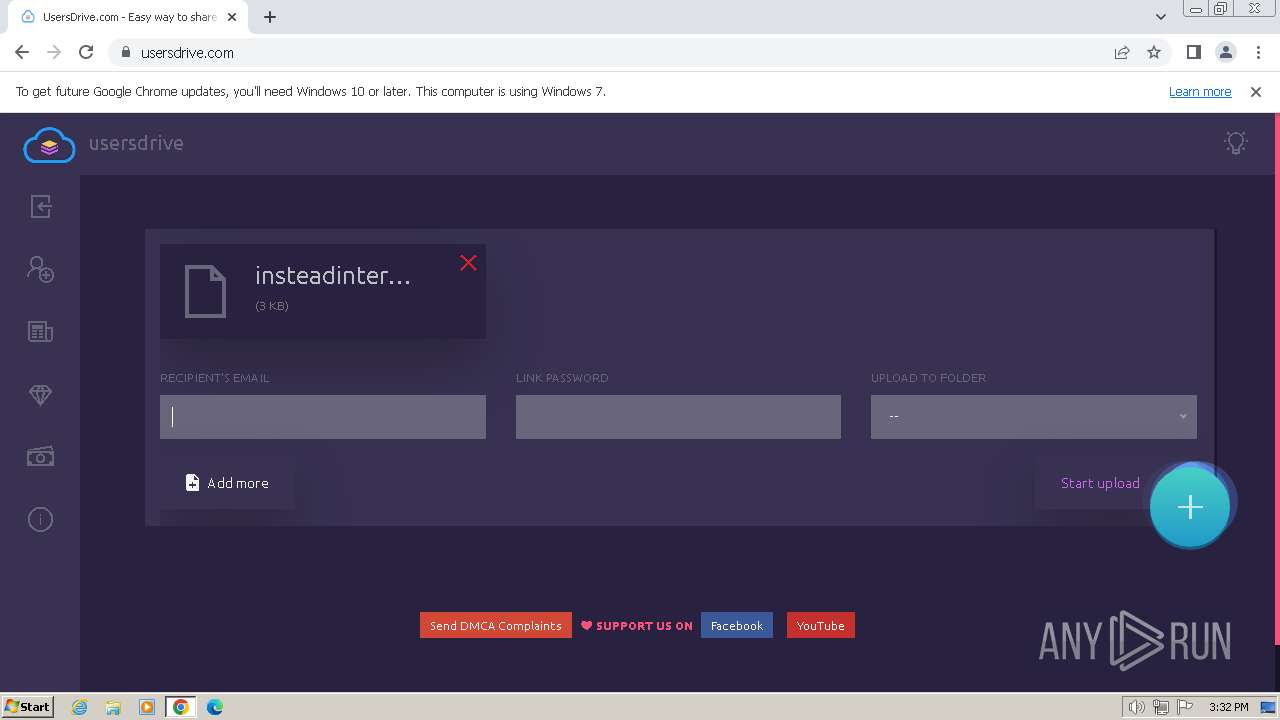
Task: Bookmark this page with star icon
Action: [x=1154, y=52]
